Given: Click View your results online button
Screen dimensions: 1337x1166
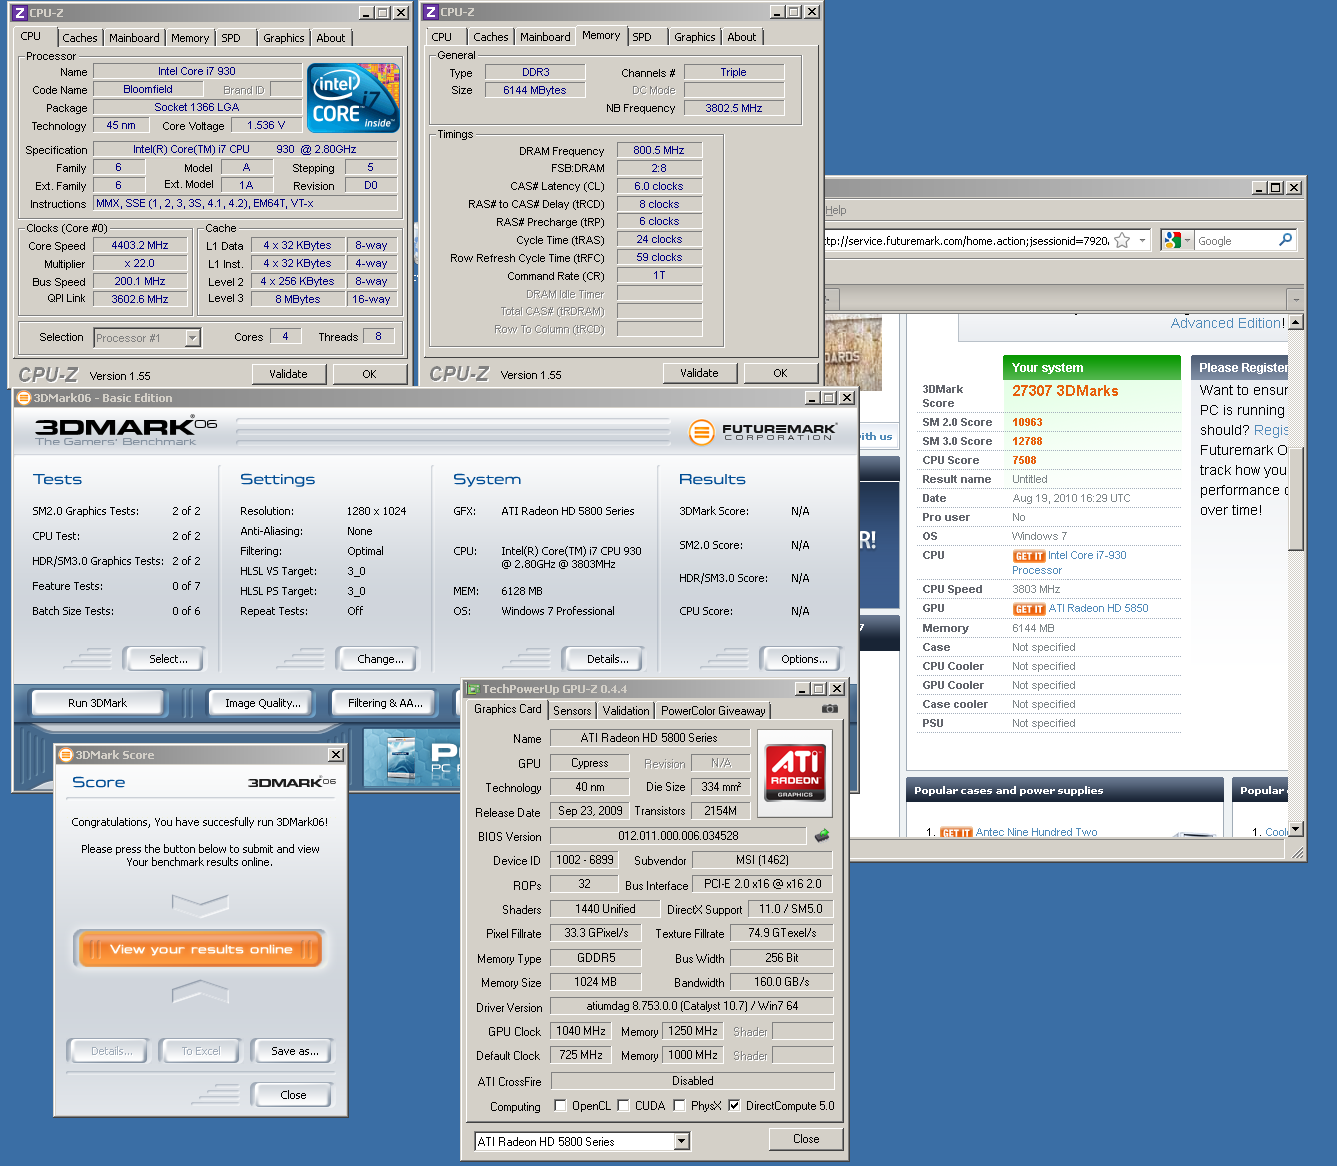Looking at the screenshot, I should tap(201, 949).
